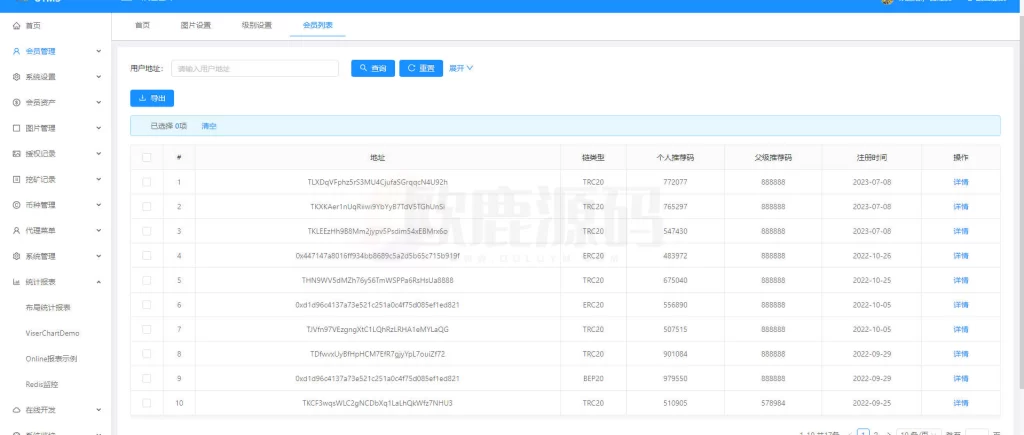Switch to the 图片设置 tab

coord(196,25)
